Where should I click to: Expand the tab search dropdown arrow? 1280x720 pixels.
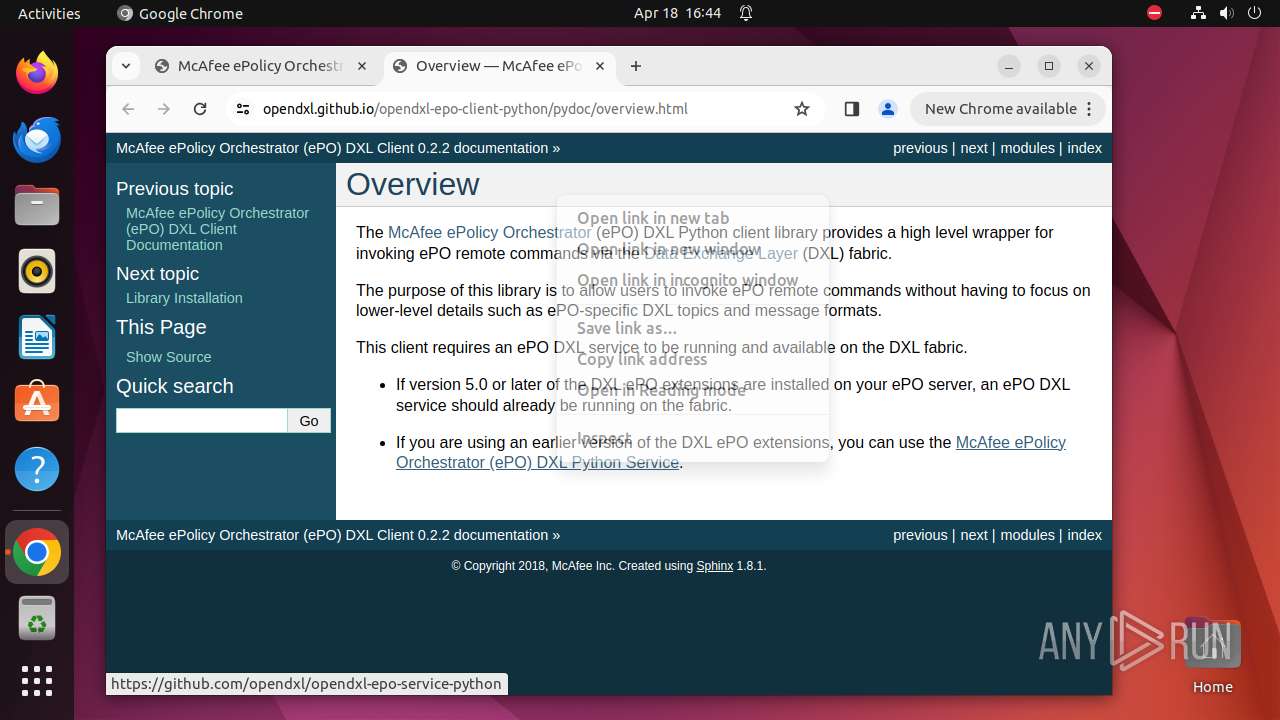[x=125, y=66]
